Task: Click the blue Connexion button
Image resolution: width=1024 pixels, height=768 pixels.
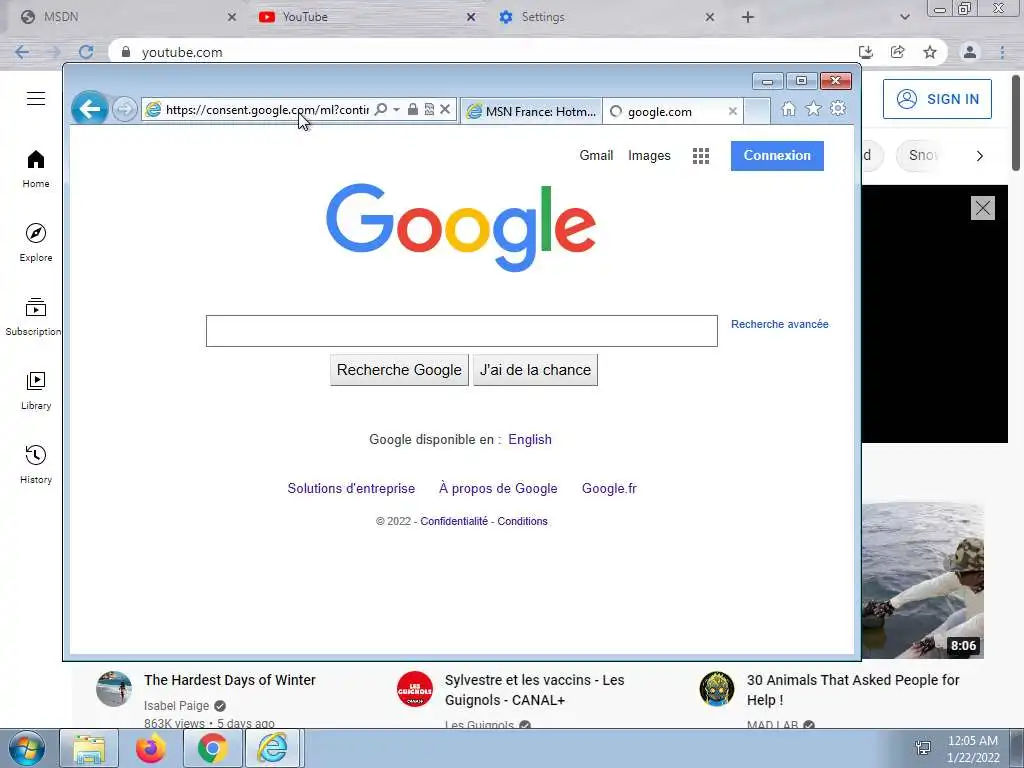Action: pos(777,155)
